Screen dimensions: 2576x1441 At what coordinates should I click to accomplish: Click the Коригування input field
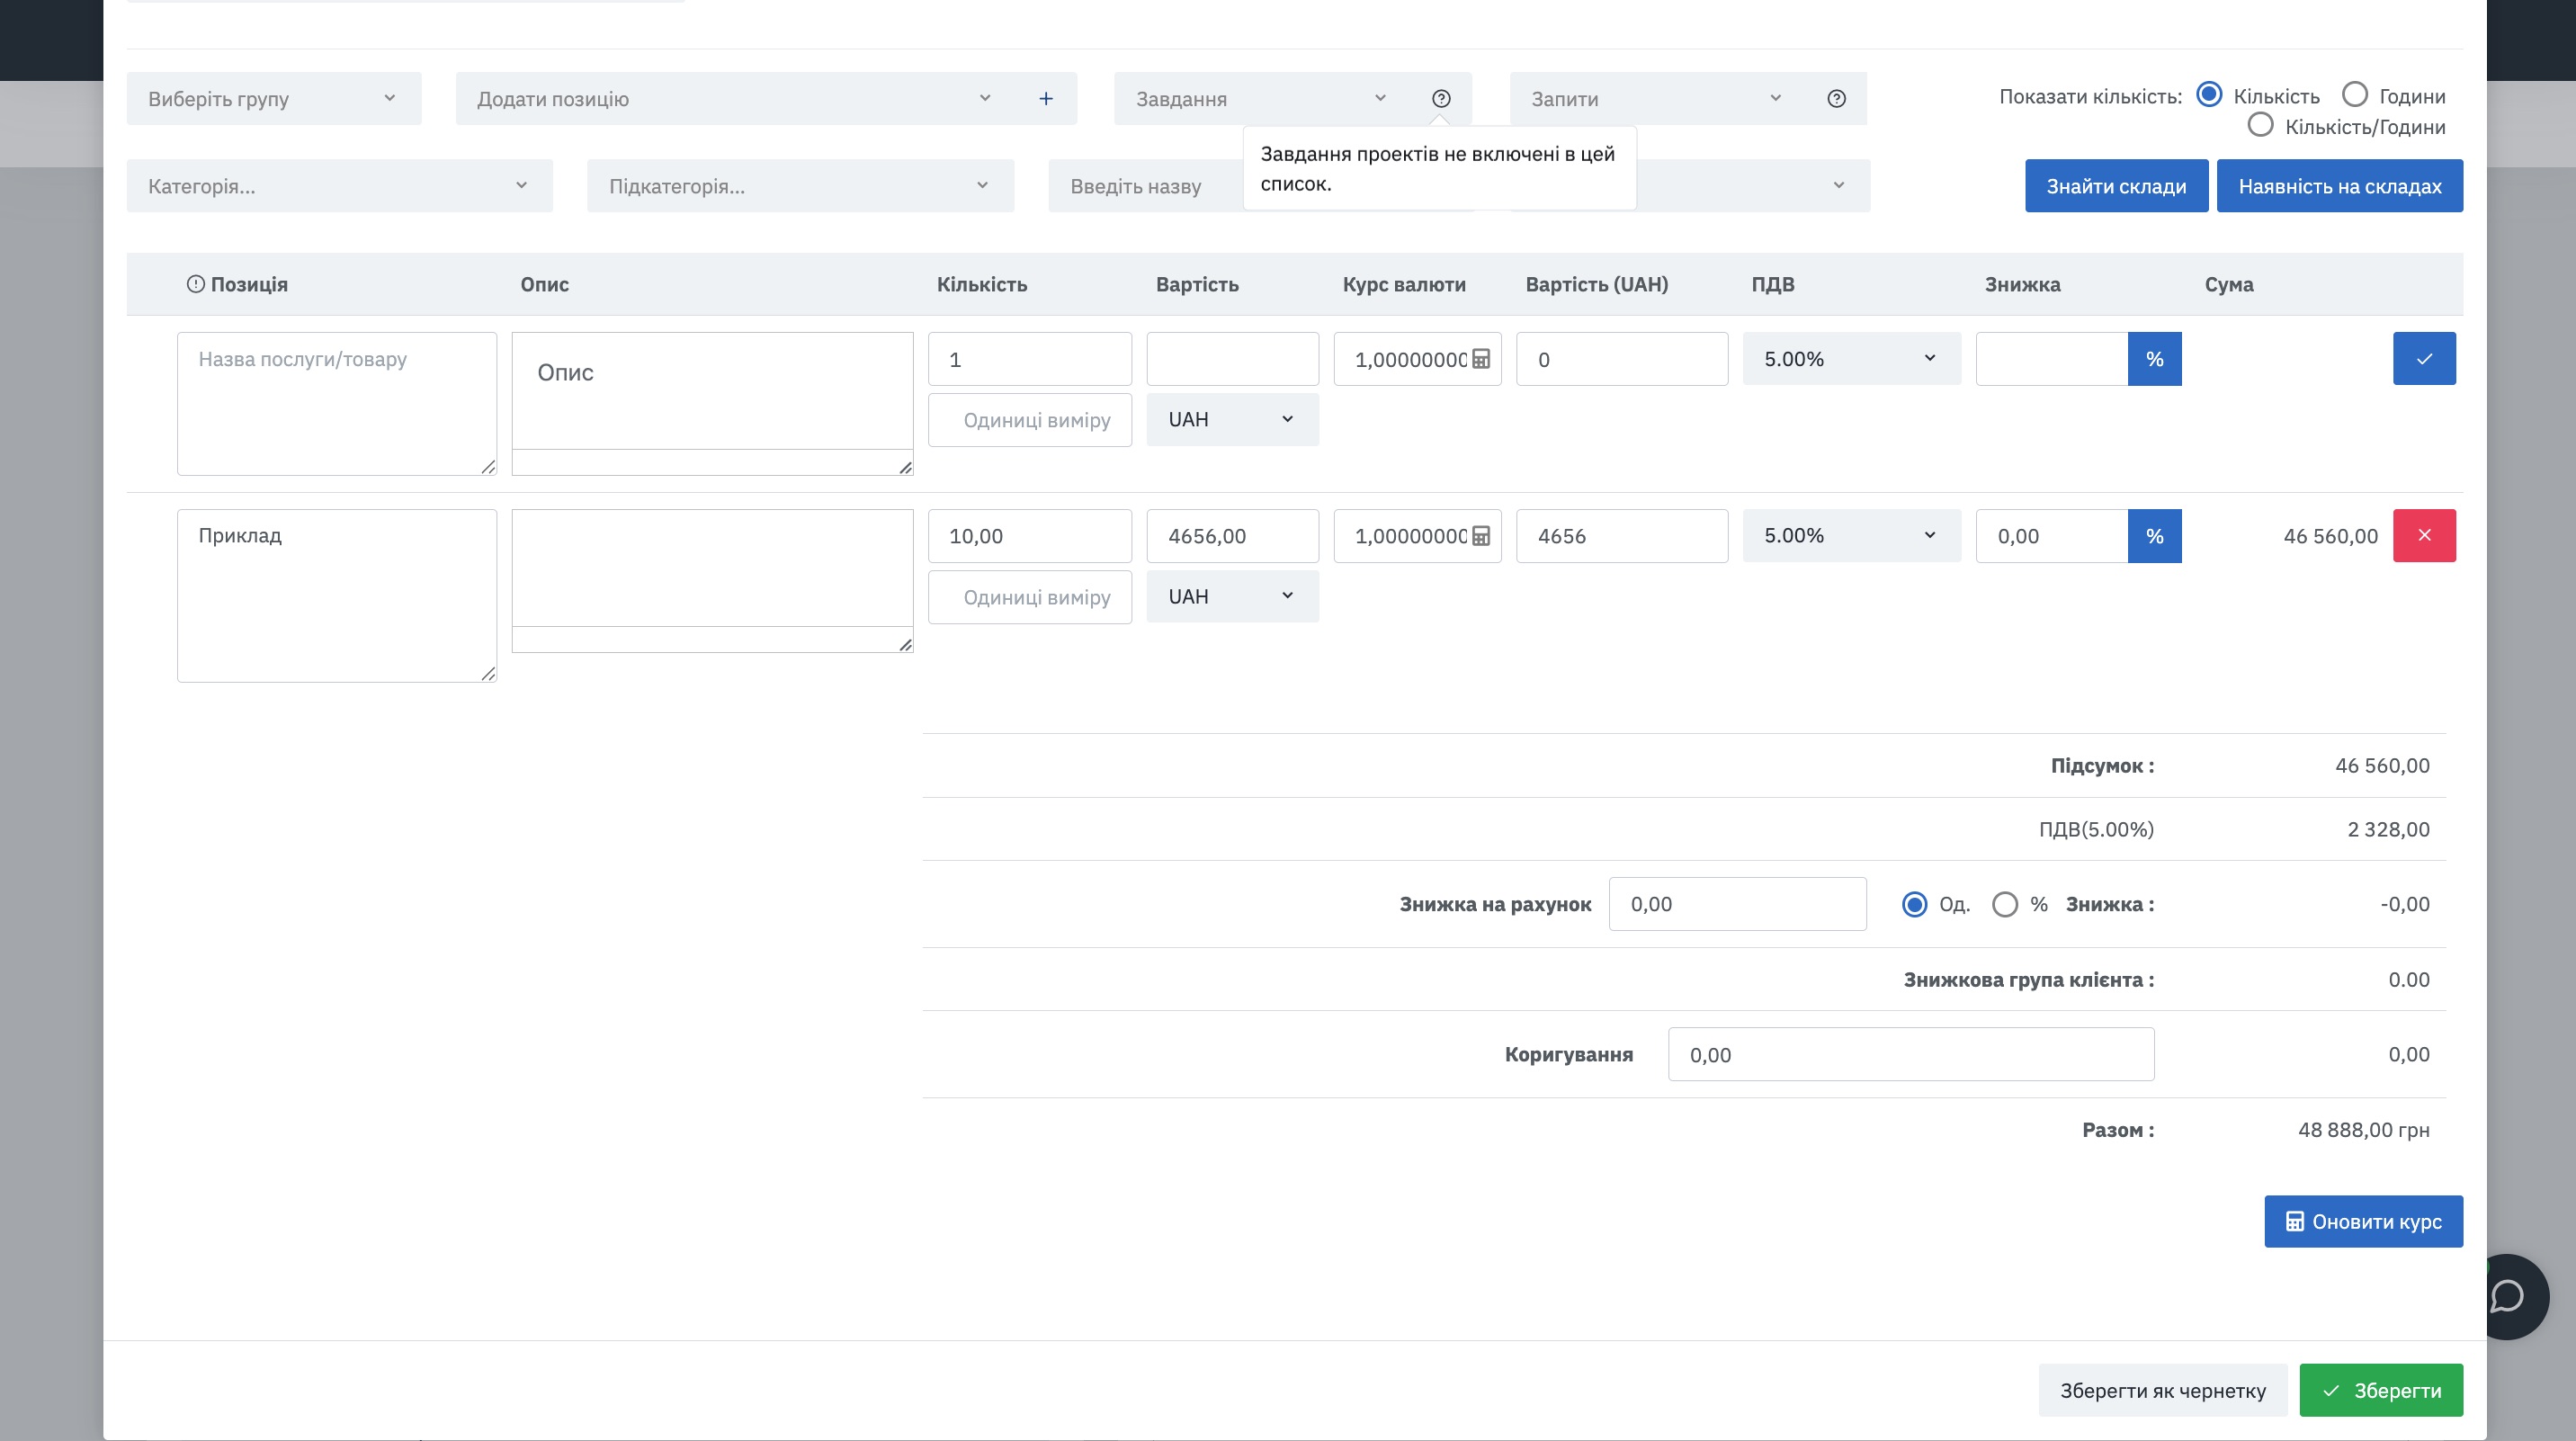(1910, 1054)
